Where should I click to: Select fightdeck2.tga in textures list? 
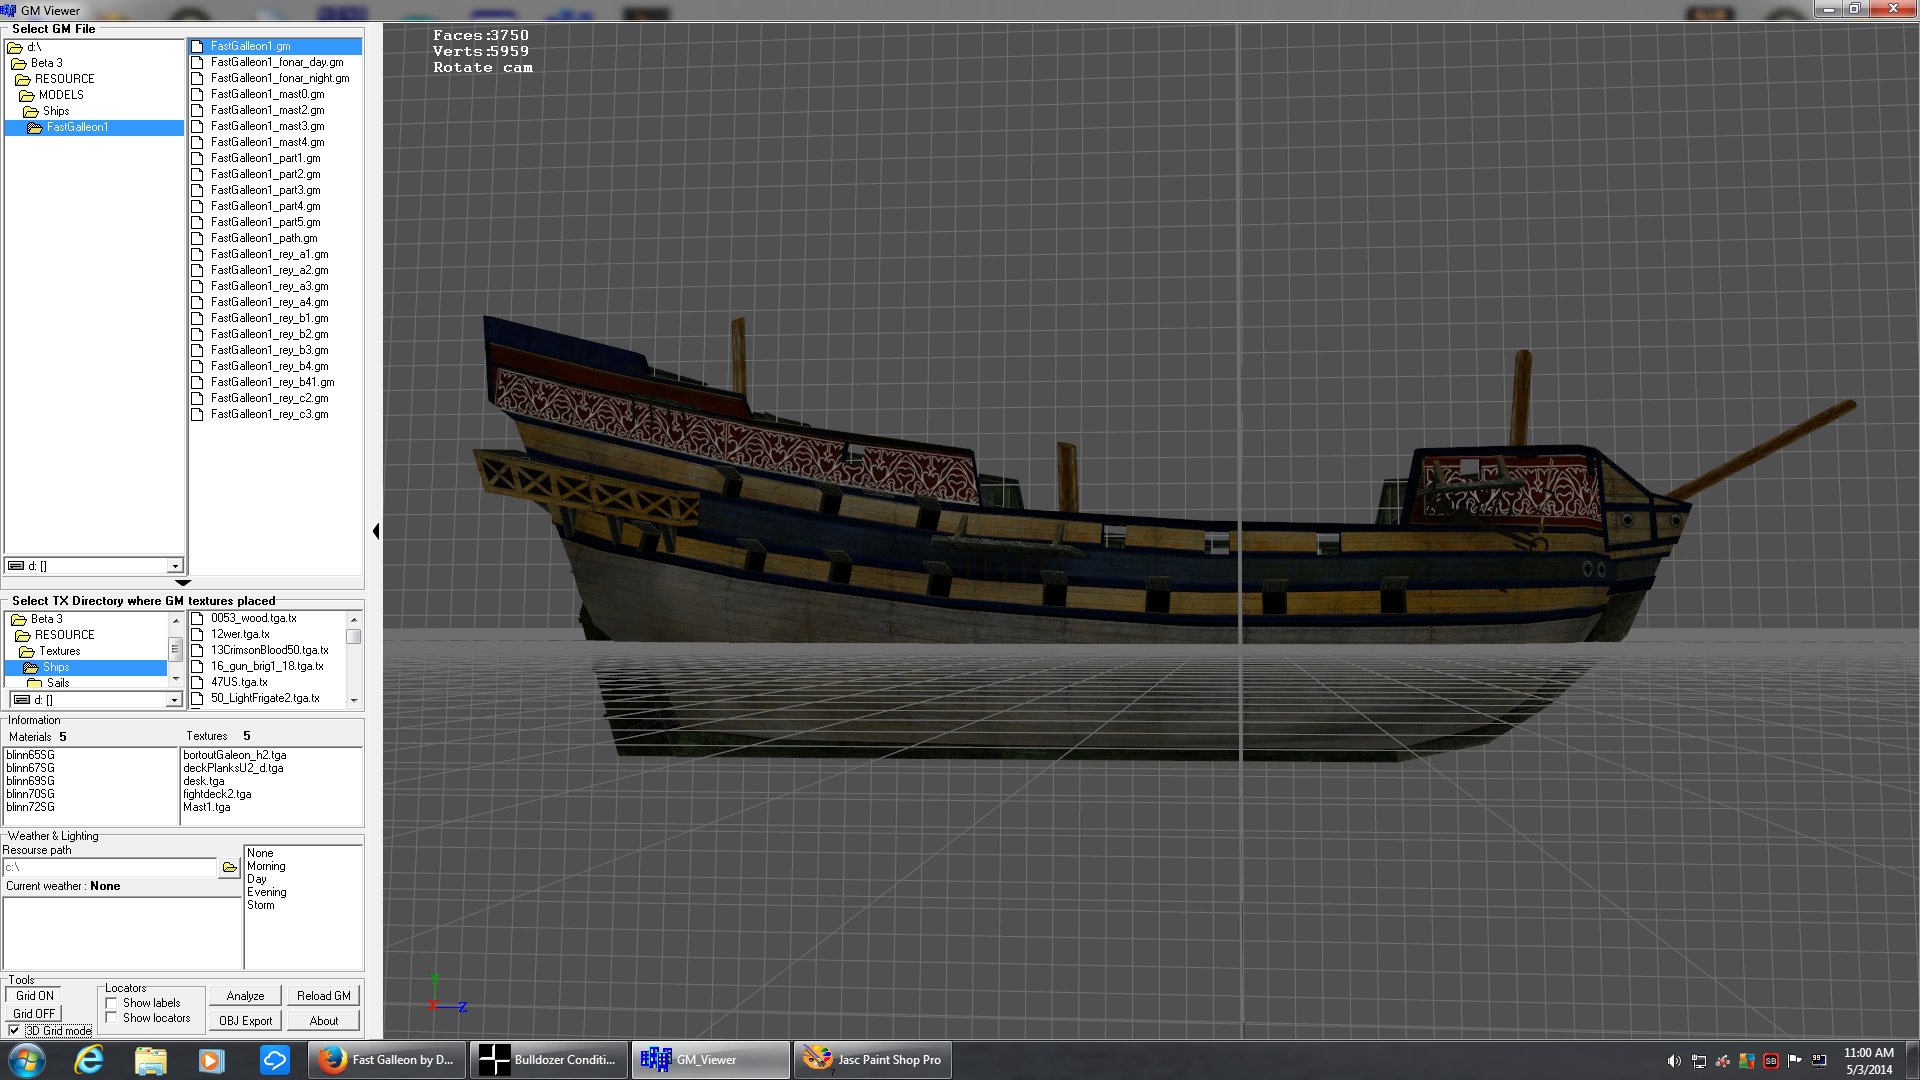(217, 794)
